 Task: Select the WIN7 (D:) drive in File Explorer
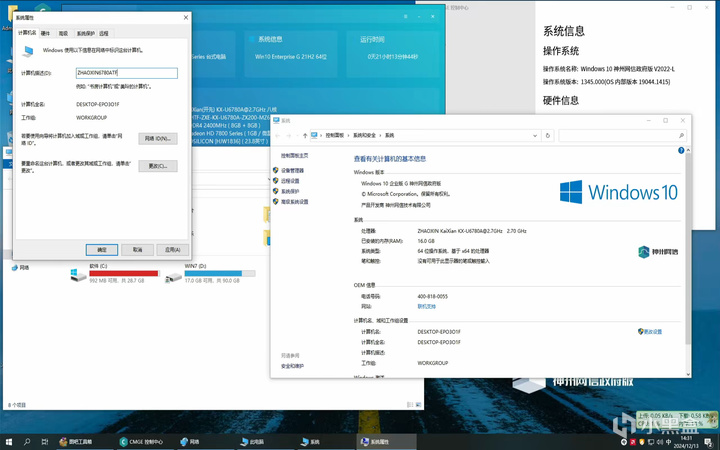[x=210, y=273]
